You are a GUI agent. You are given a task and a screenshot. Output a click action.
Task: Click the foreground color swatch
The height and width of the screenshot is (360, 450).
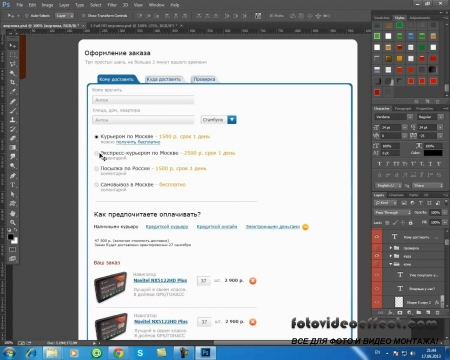pos(11,237)
